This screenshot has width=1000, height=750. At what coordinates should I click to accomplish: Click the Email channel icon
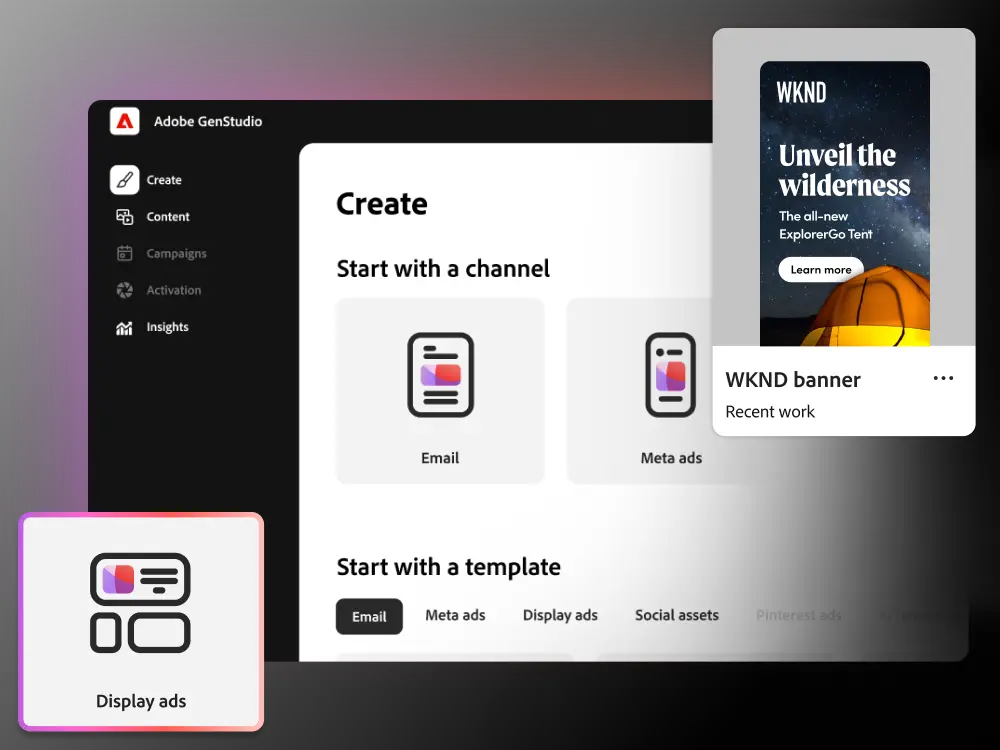pos(440,375)
